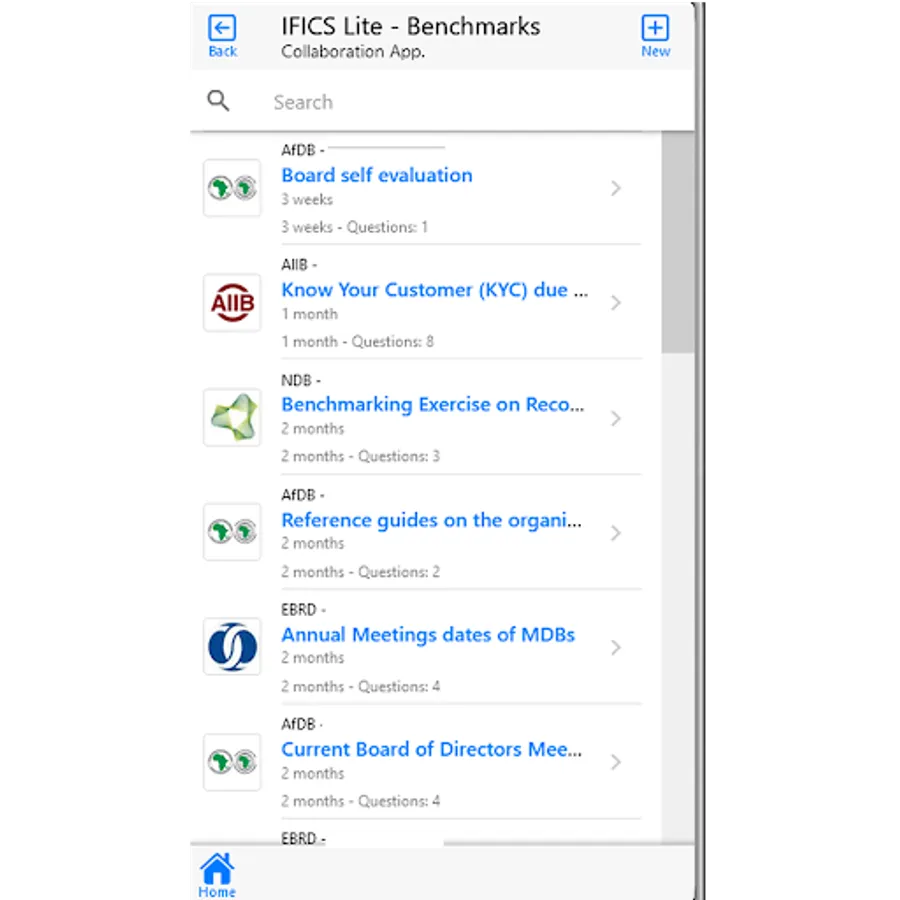Expand chevron for Current Board of Directors row

tap(616, 762)
